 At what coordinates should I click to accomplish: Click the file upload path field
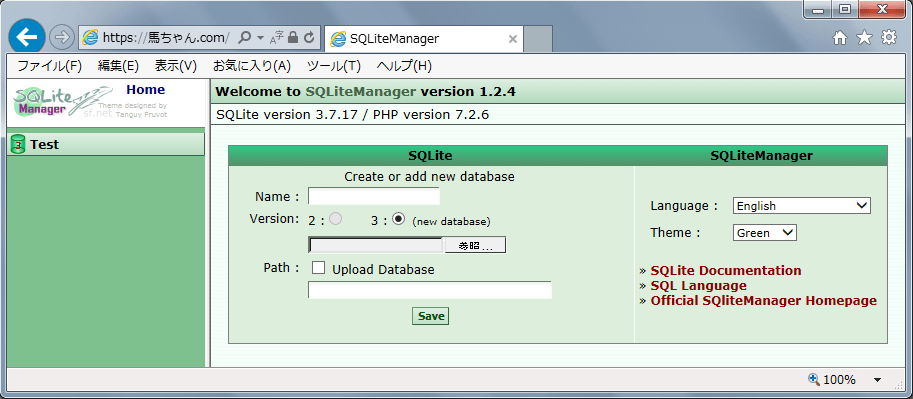click(x=376, y=245)
